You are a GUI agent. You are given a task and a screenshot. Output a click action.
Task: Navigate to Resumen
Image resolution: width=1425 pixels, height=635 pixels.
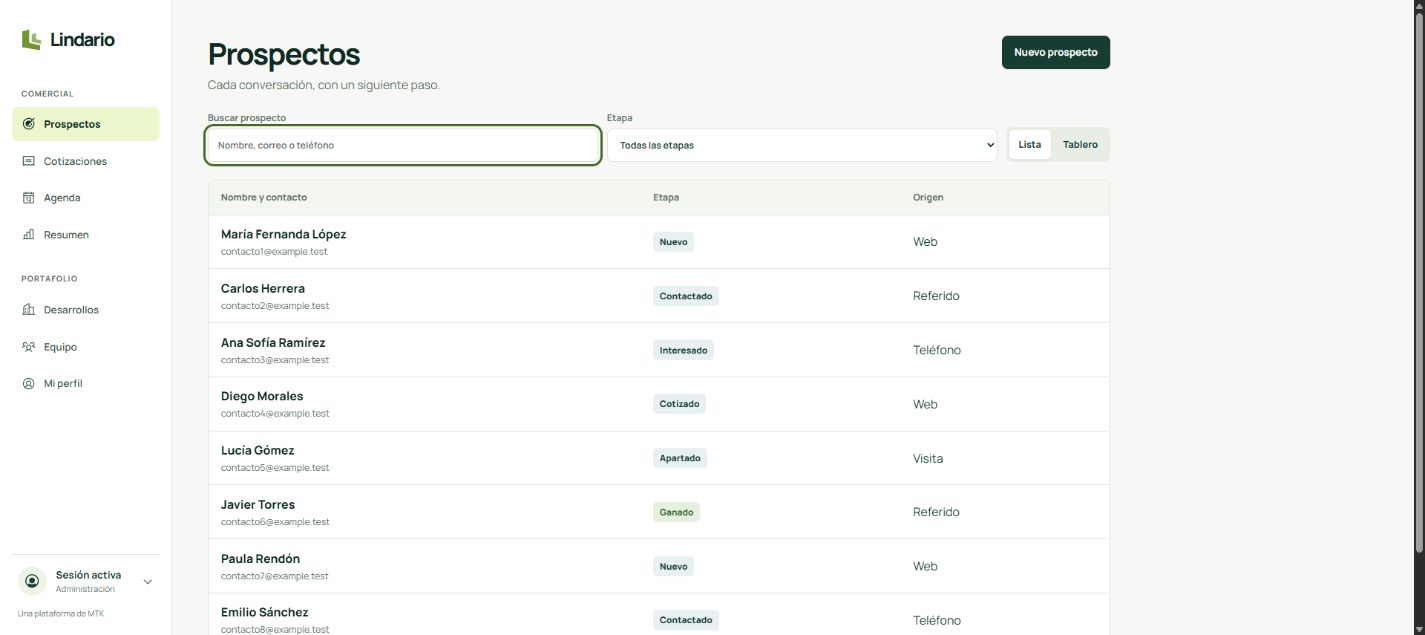85,235
